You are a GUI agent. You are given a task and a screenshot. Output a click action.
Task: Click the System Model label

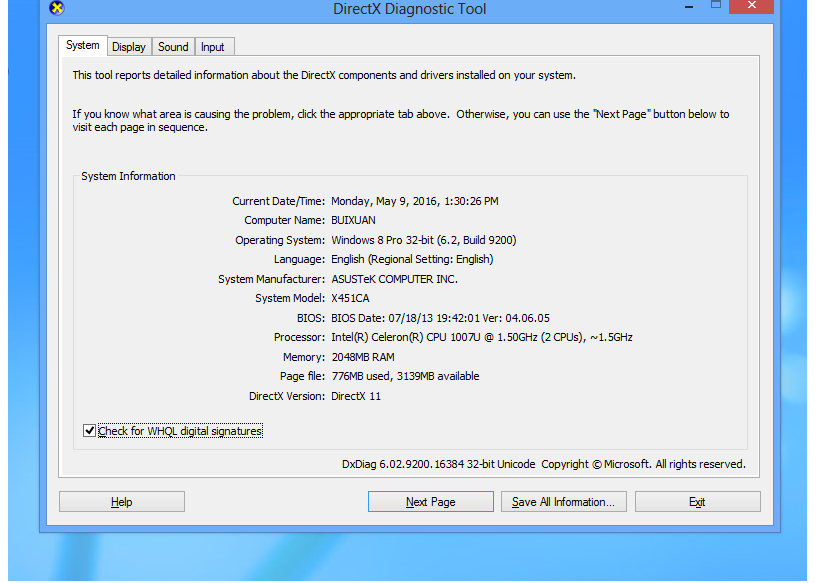[x=290, y=298]
